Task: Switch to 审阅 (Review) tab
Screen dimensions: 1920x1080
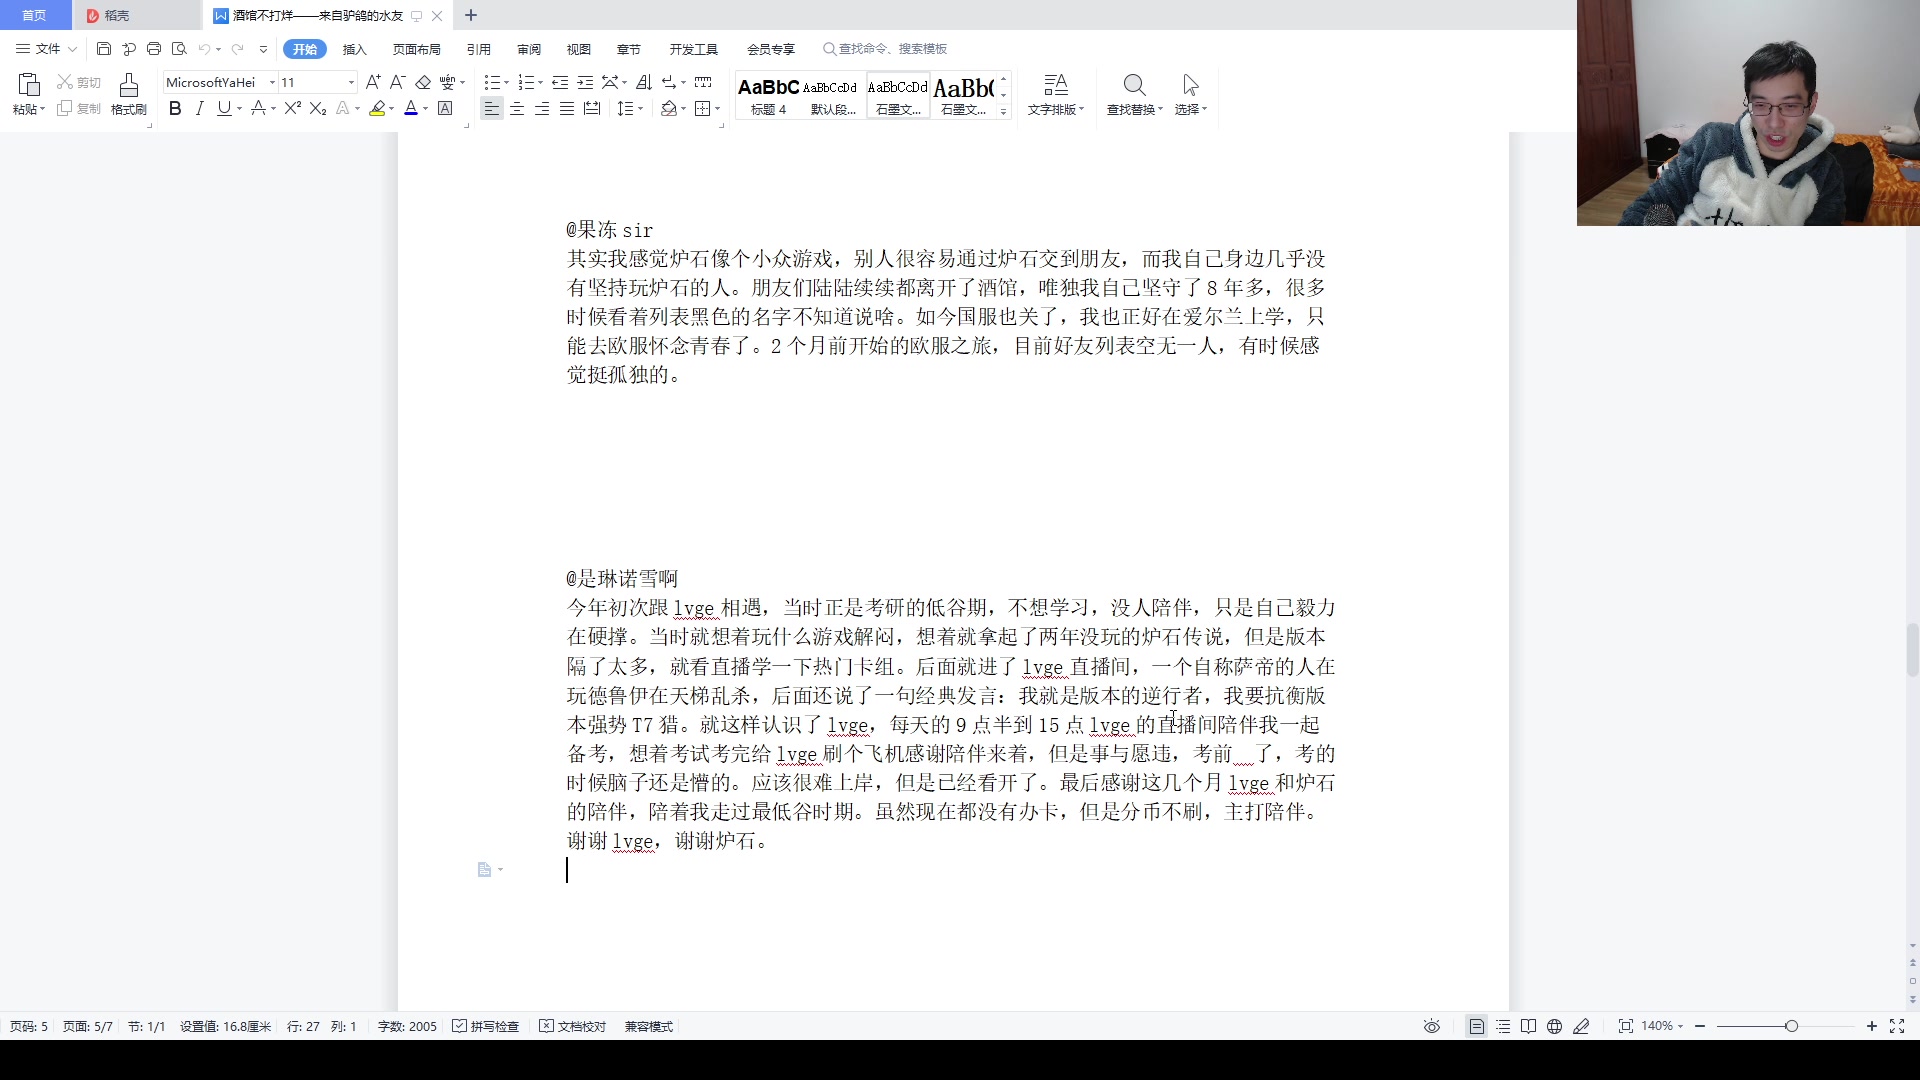Action: 529,49
